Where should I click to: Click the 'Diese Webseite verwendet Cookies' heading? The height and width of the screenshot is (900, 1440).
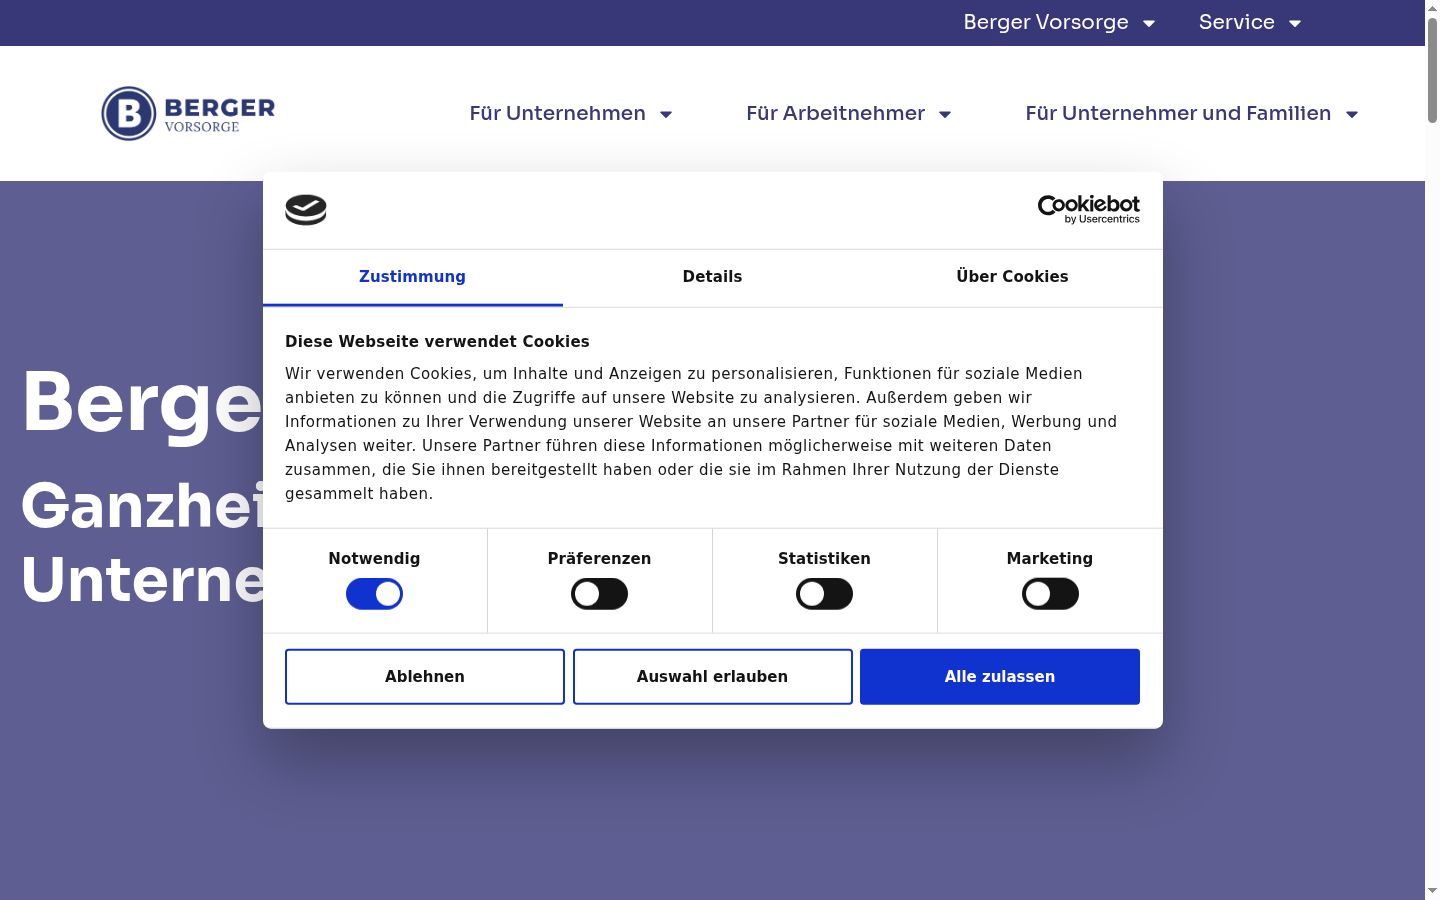[x=437, y=342]
